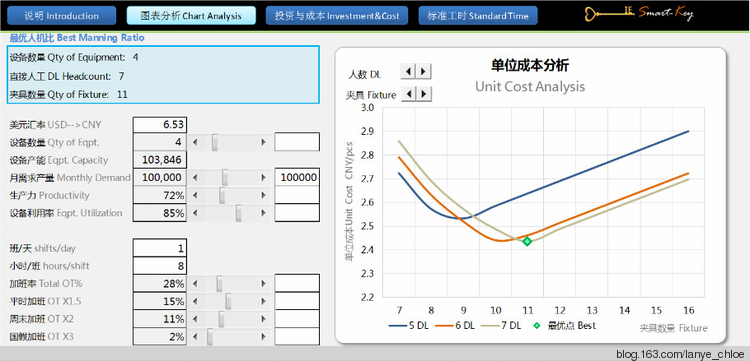Decrease DL headcount with left arrow
The height and width of the screenshot is (361, 750).
(408, 72)
